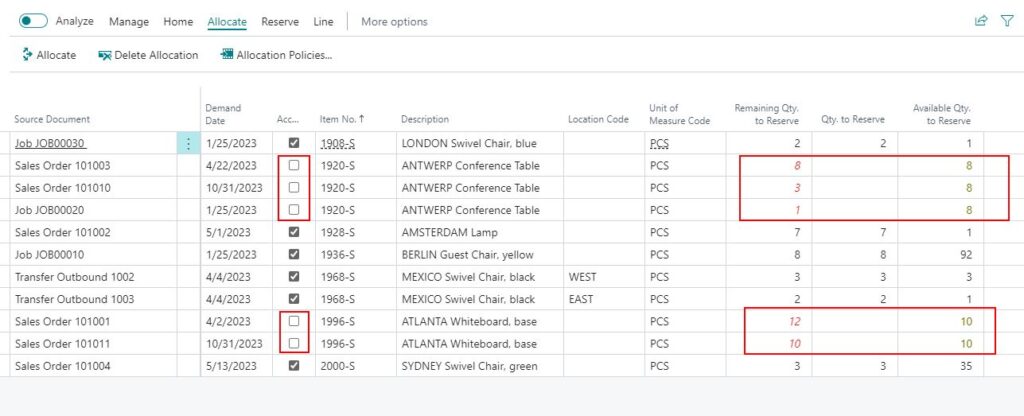Open the row menu for Job JOB00030
Screen dimensions: 1024x416
(189, 143)
